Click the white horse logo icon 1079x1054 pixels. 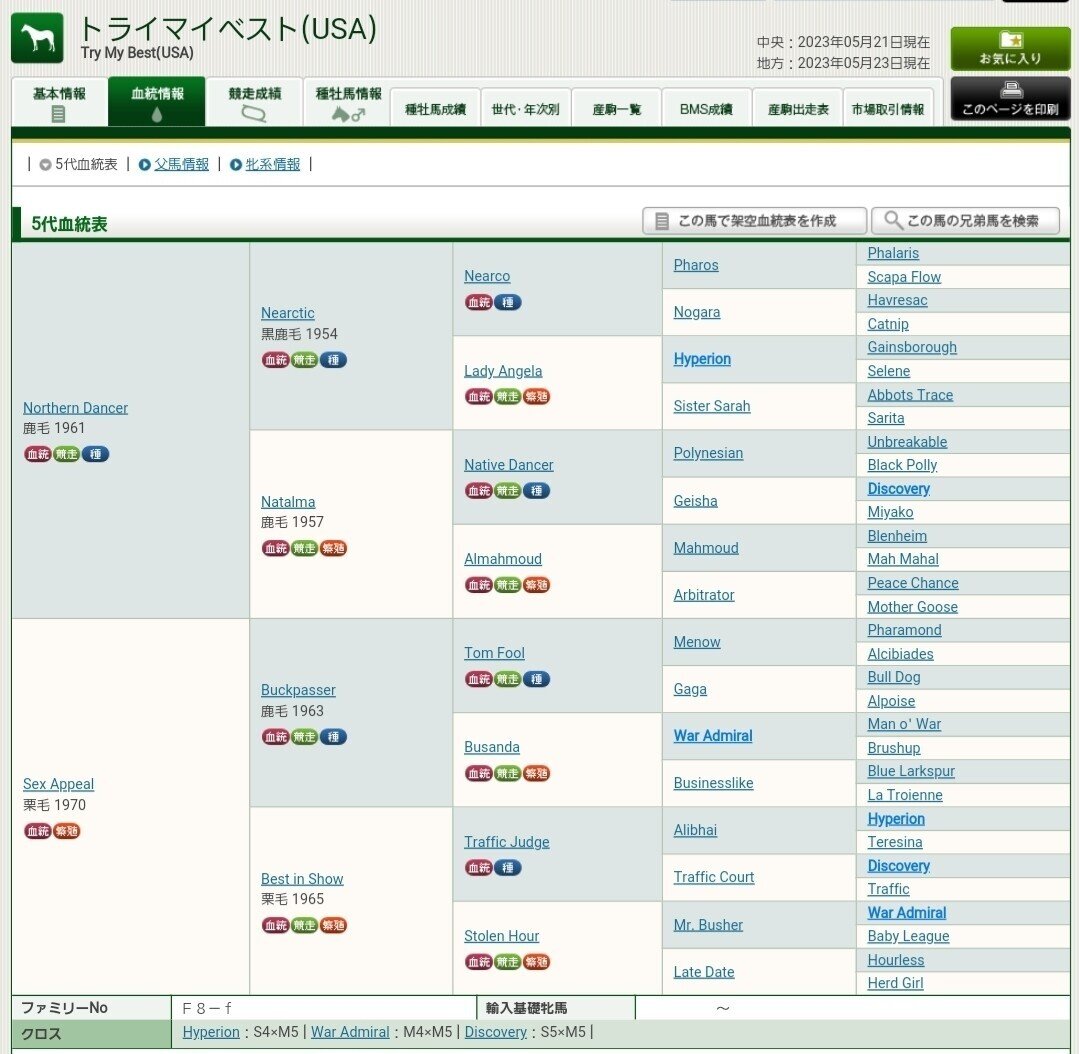(37, 38)
